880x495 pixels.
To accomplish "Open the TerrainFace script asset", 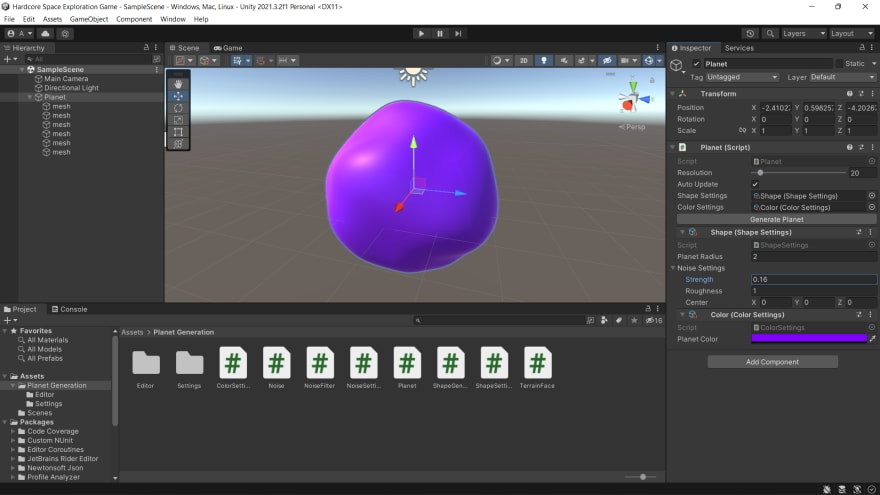I will pyautogui.click(x=537, y=368).
